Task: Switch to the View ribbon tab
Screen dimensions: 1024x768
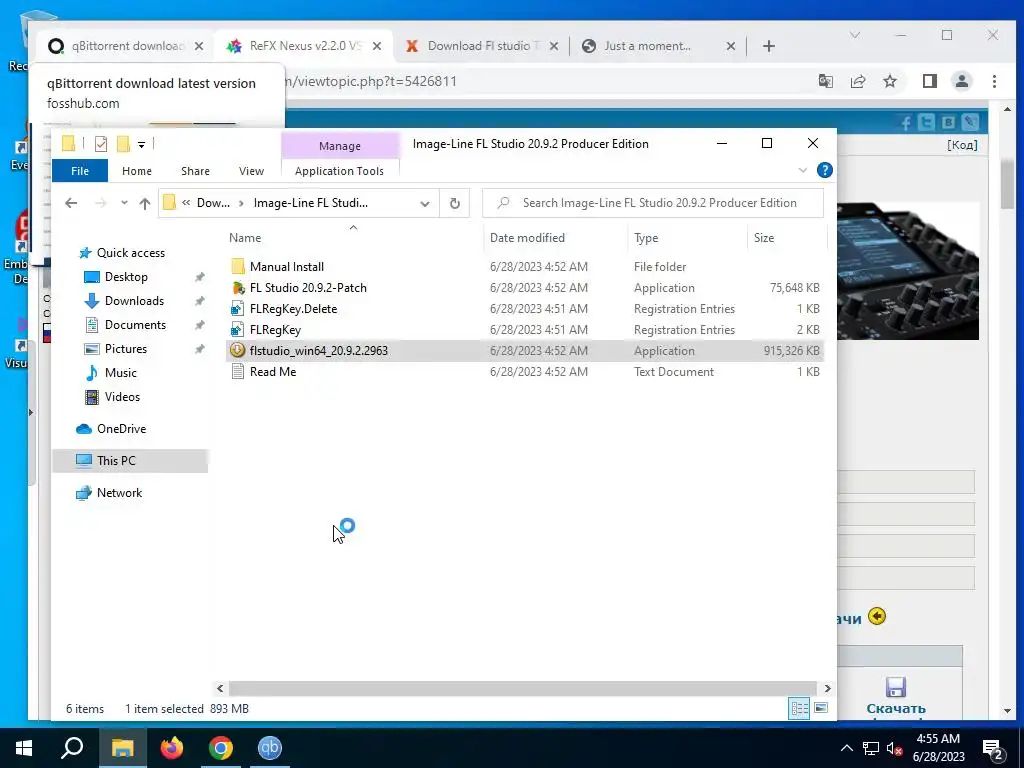Action: pyautogui.click(x=251, y=171)
